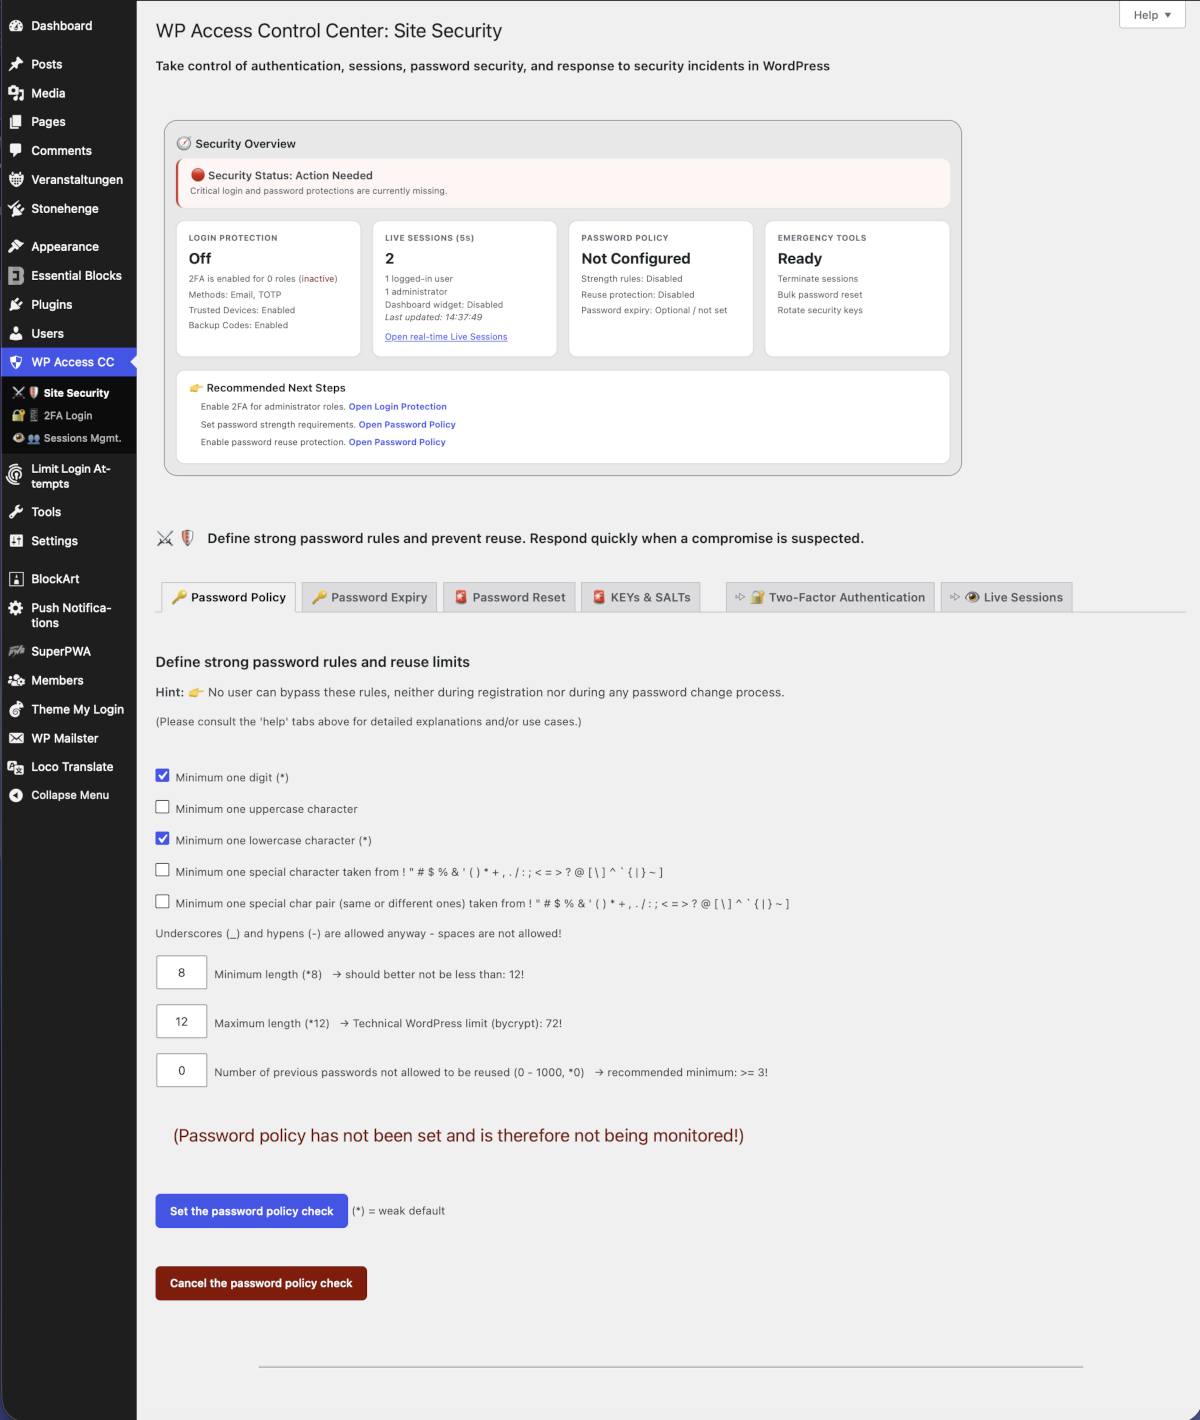Open real-time Live Sessions link
Screen dimensions: 1200x1420
[445, 337]
